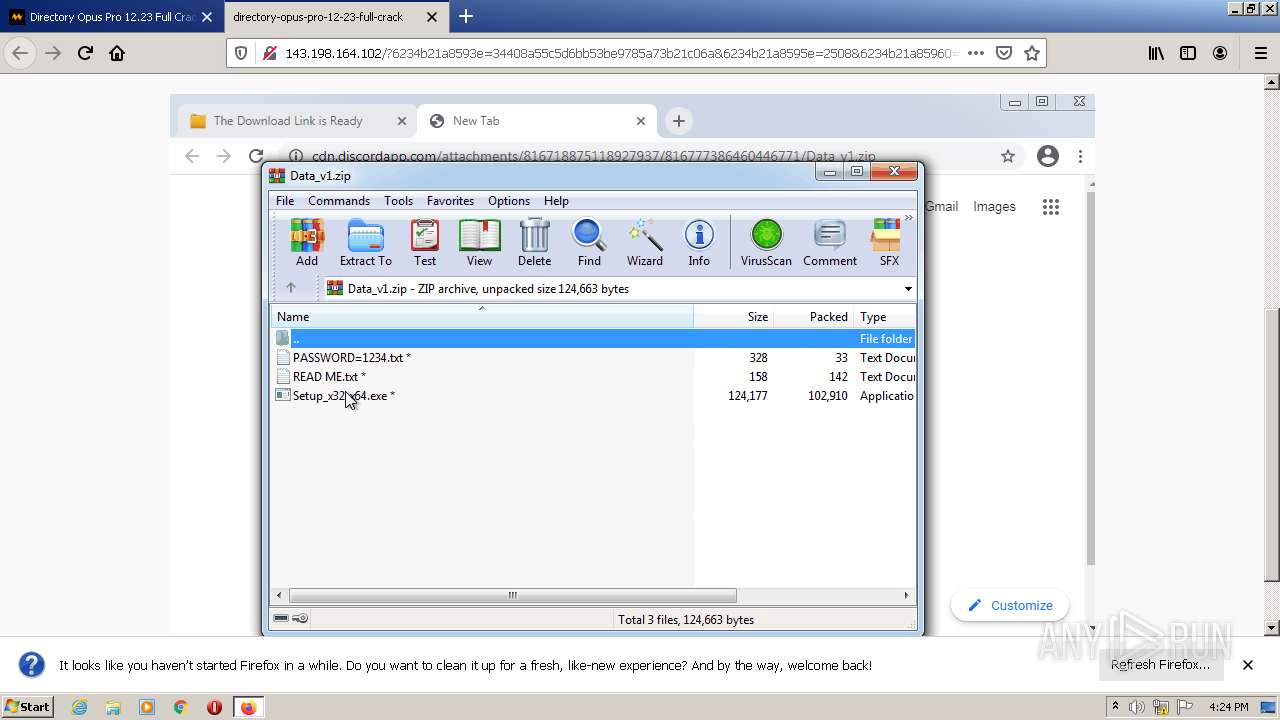Open Find magnifier tool
Viewport: 1280px width, 720px height.
[589, 243]
